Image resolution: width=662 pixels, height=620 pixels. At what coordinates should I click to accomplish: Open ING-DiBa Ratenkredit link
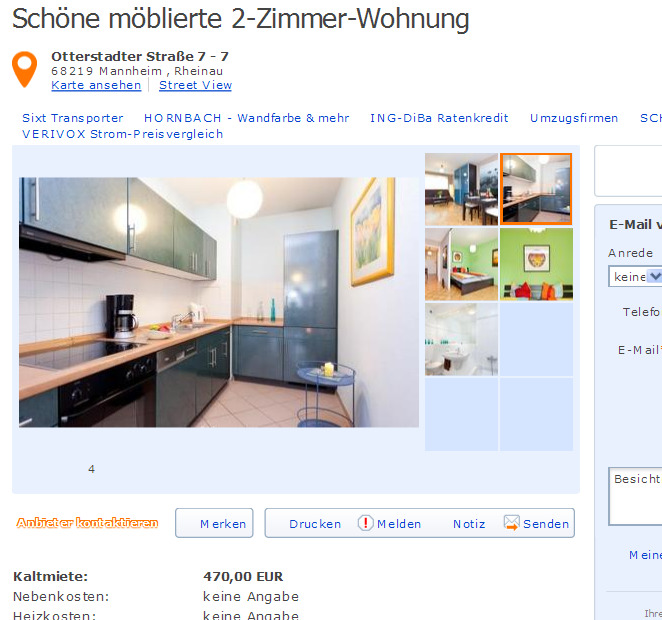tap(439, 118)
